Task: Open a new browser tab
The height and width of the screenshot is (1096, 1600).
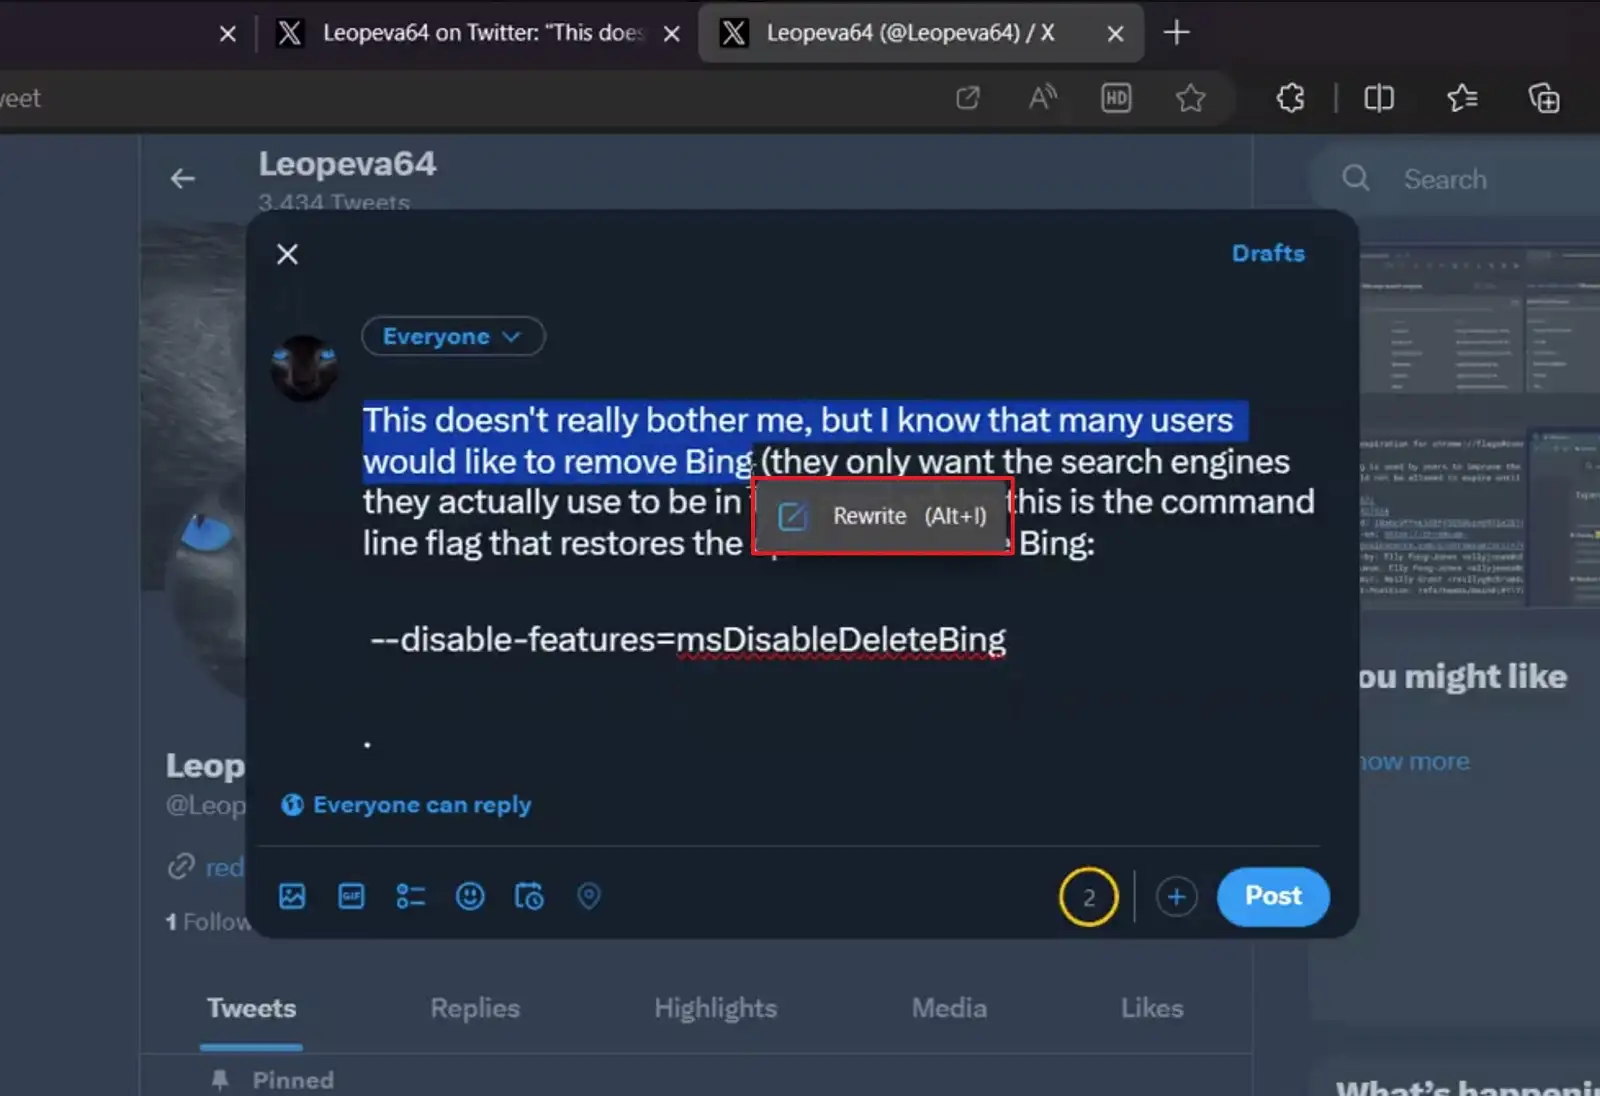Action: tap(1177, 33)
